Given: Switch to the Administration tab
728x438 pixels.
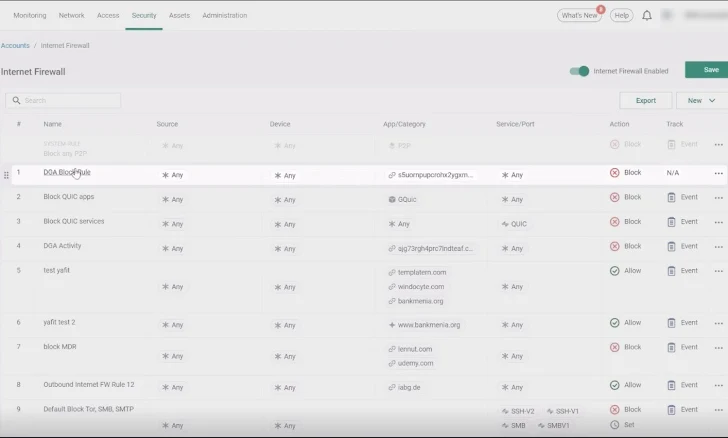Looking at the screenshot, I should 225,16.
